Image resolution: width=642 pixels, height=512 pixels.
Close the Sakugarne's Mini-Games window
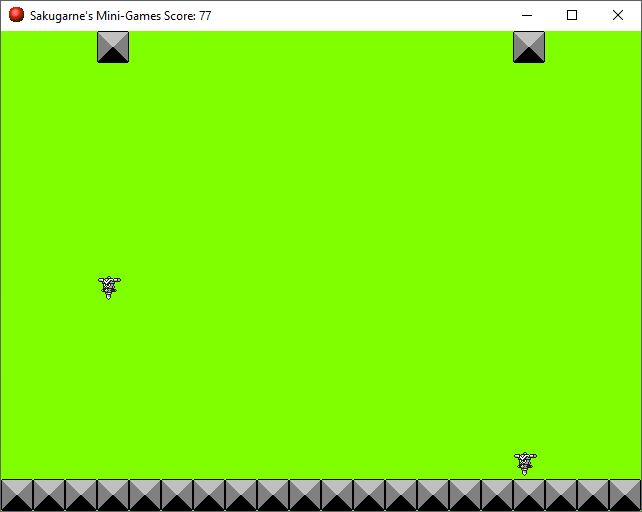tap(618, 16)
